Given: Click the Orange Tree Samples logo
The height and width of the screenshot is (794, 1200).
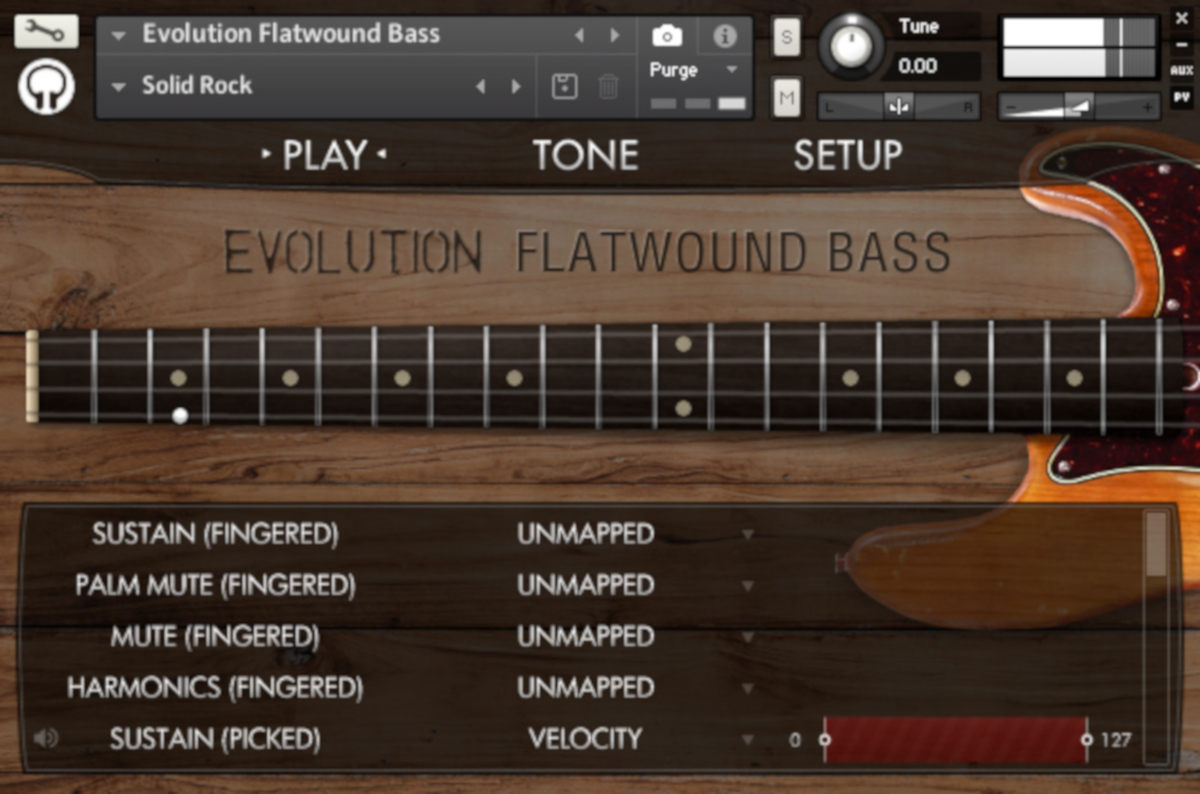Looking at the screenshot, I should point(46,87).
